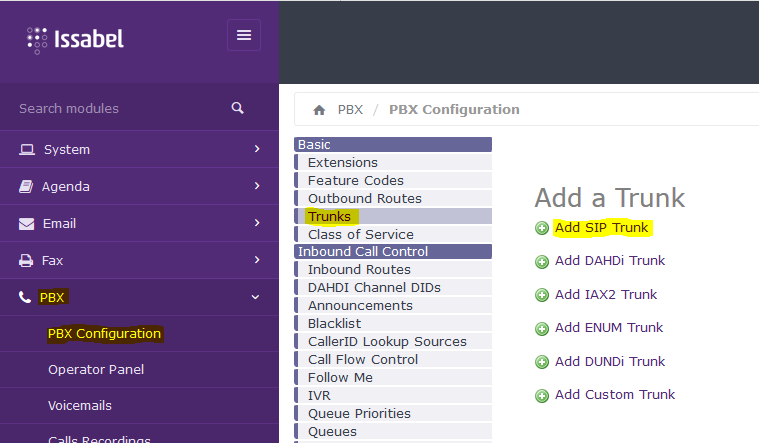Click the home icon in breadcrumb
Image resolution: width=759 pixels, height=443 pixels.
320,110
